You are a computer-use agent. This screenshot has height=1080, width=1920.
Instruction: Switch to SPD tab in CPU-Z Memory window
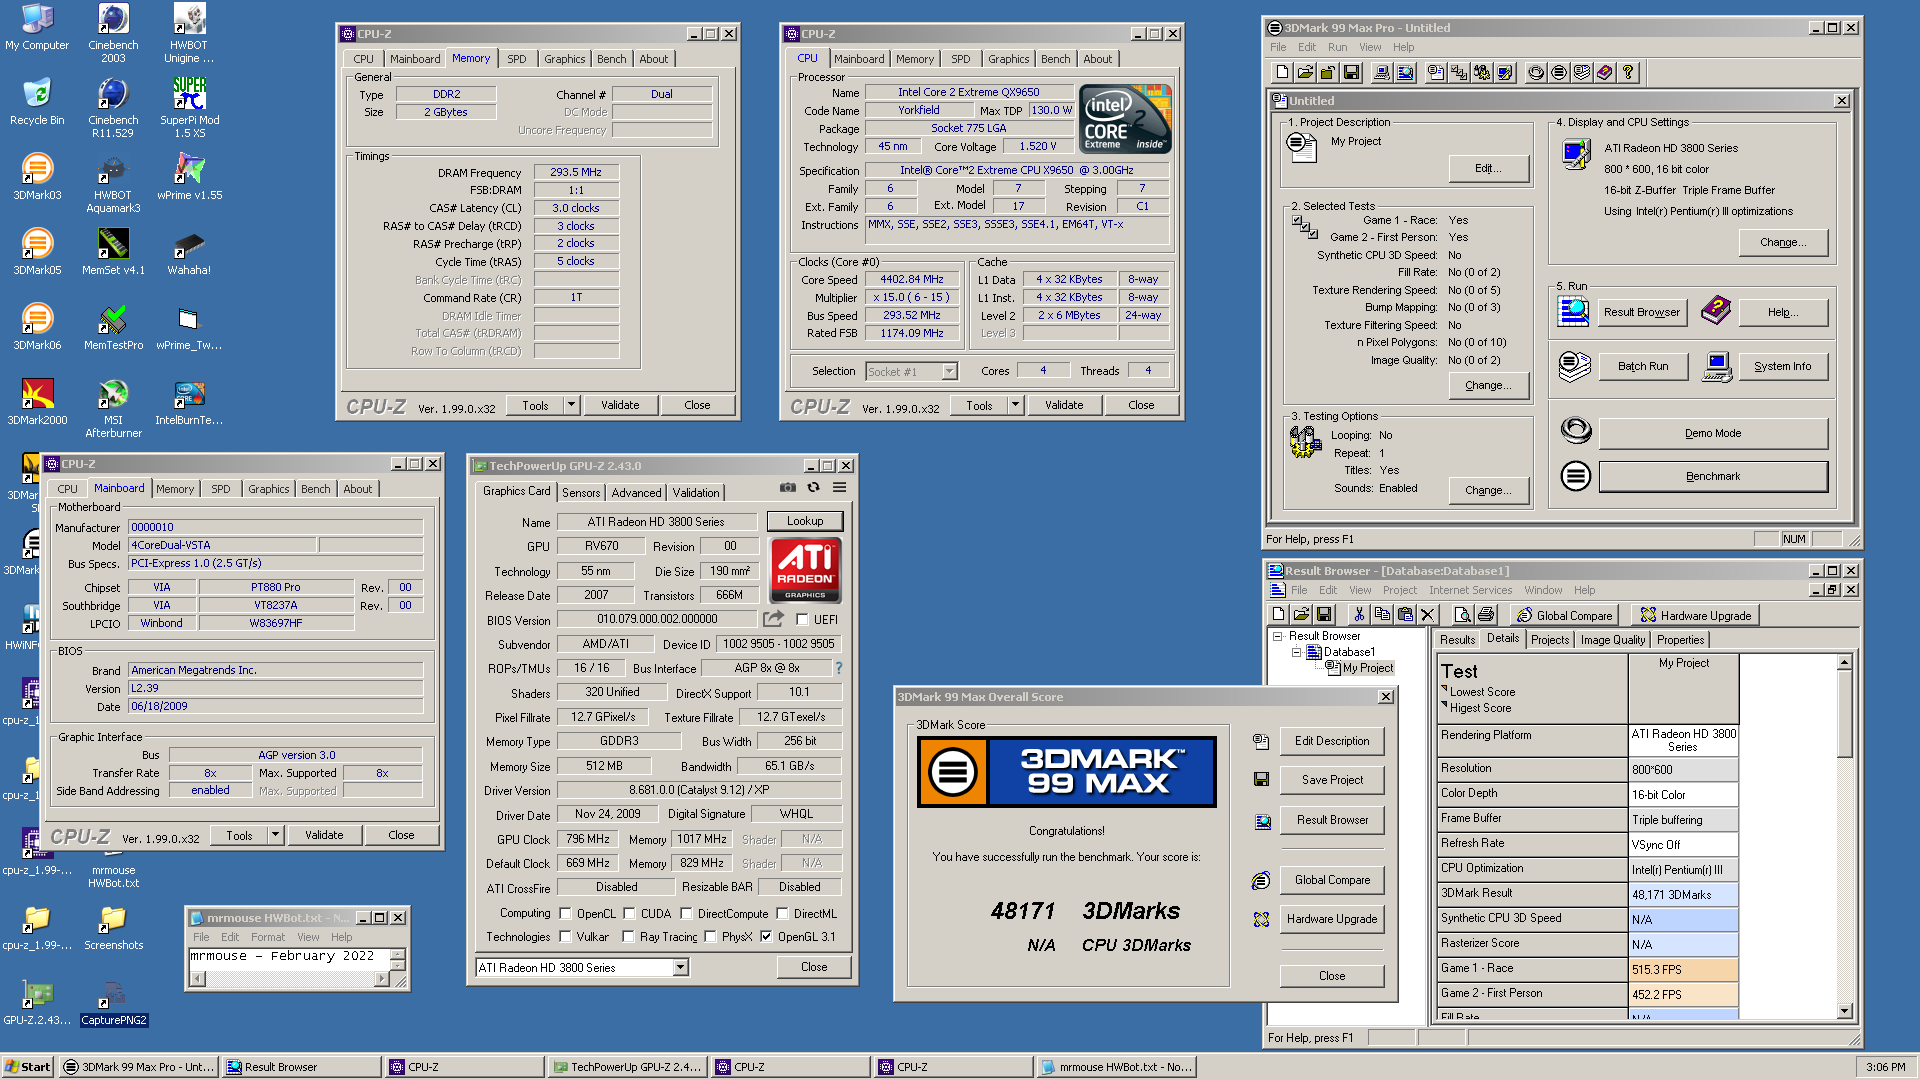coord(516,59)
